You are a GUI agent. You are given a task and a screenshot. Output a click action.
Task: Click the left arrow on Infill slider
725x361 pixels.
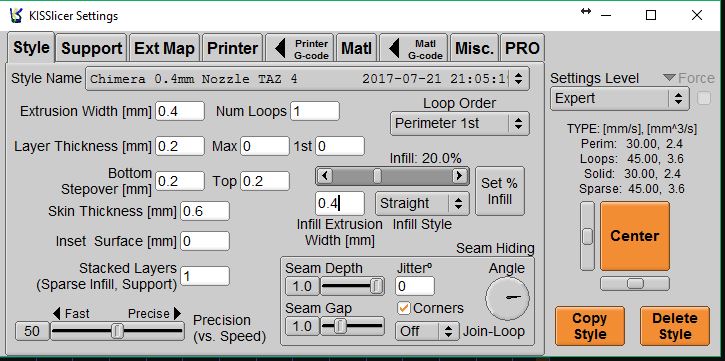point(325,176)
